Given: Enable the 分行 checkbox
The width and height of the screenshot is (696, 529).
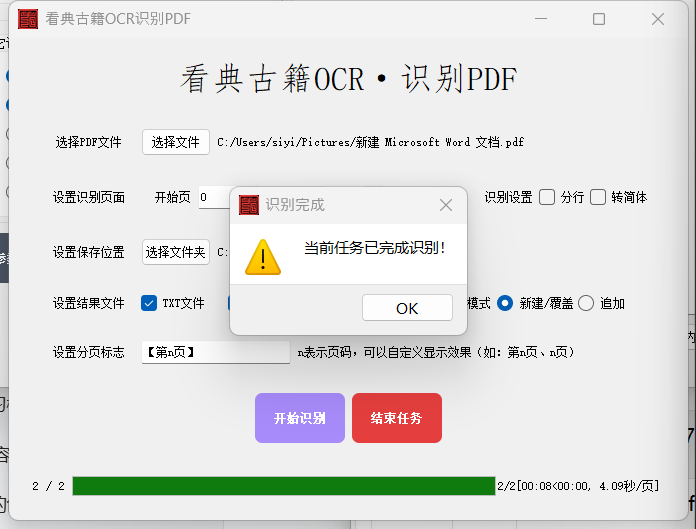Looking at the screenshot, I should [547, 197].
